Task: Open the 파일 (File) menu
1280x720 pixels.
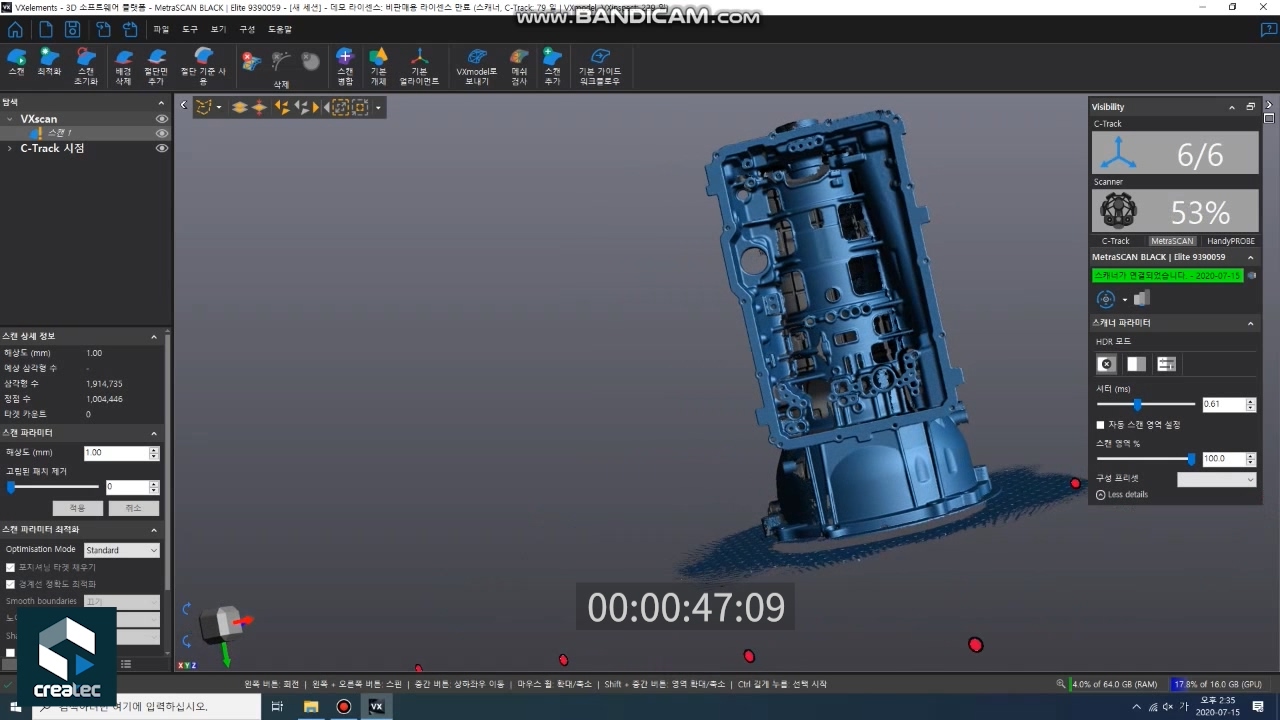Action: coord(161,30)
